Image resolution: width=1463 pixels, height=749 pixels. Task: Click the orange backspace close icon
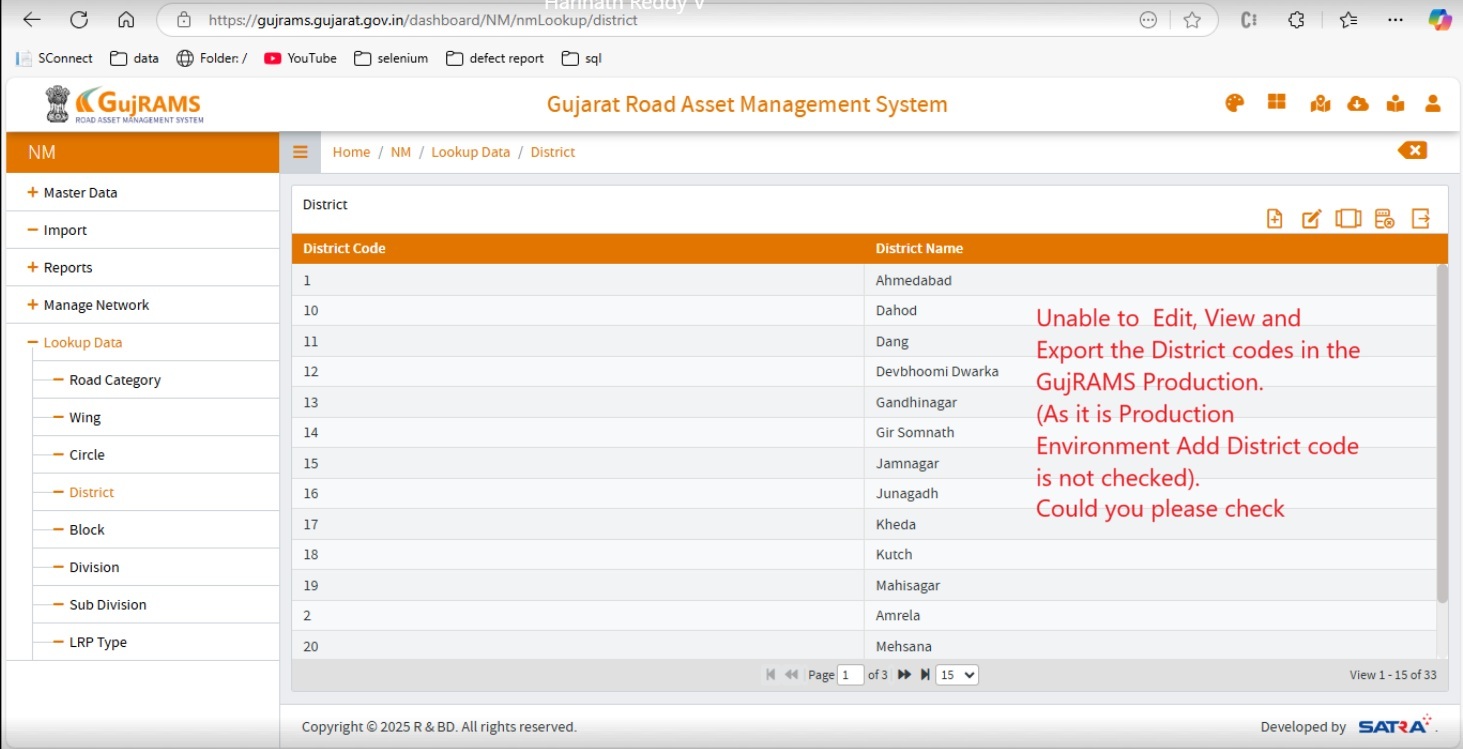tap(1412, 150)
